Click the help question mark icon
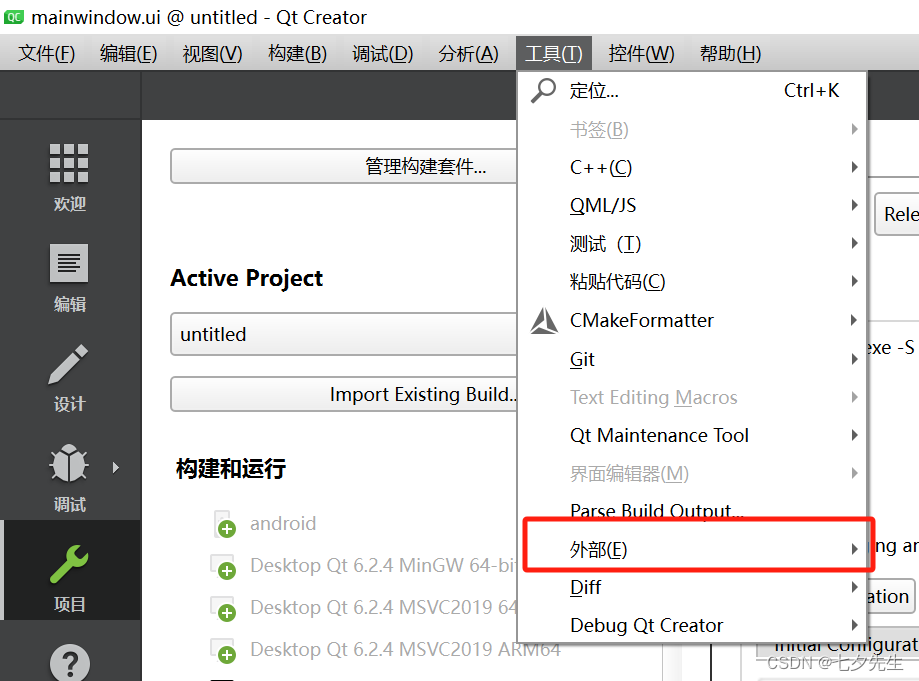The height and width of the screenshot is (681, 919). point(69,660)
